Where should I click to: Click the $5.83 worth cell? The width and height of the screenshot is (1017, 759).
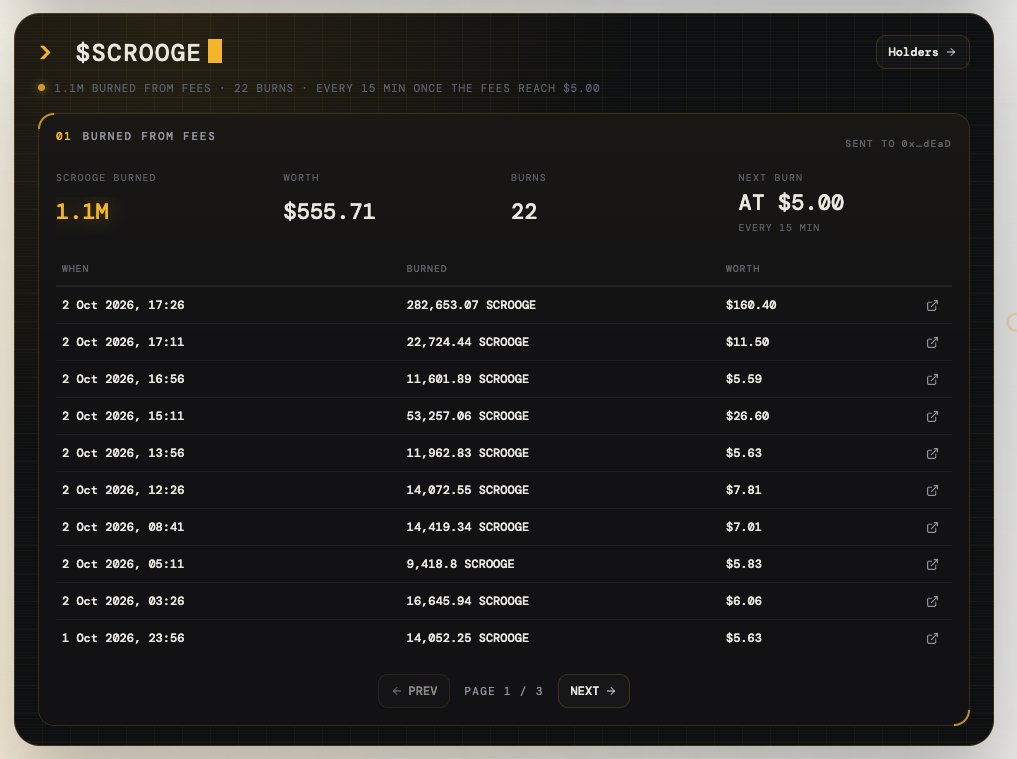pyautogui.click(x=744, y=564)
